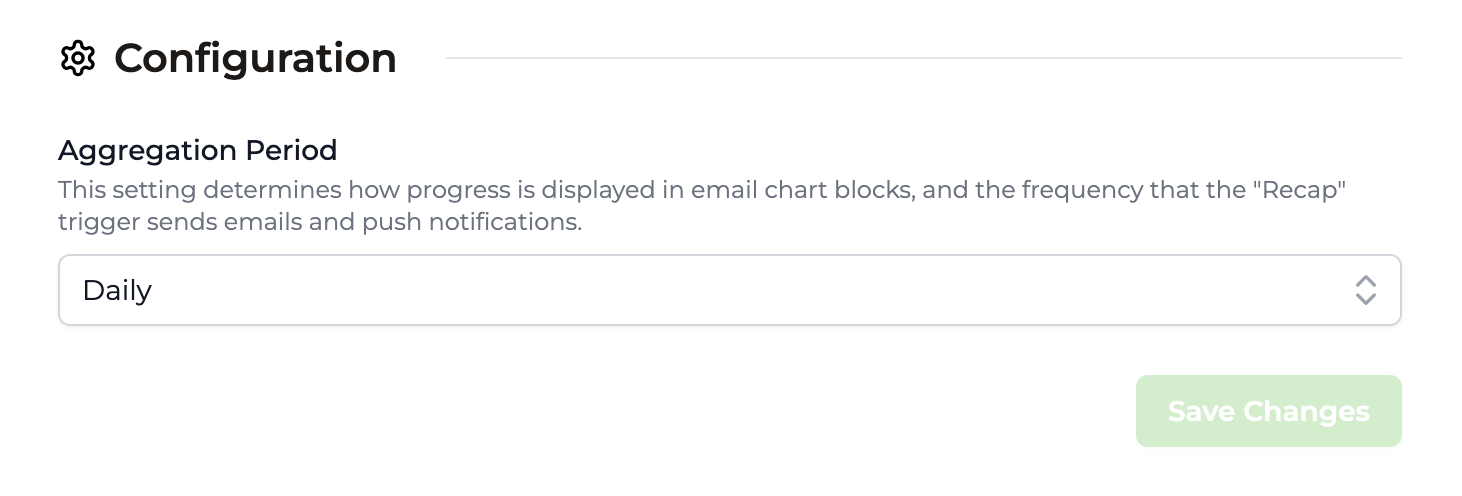Select the "Daily" value in the dropdown
This screenshot has height=496, width=1462.
coord(117,291)
